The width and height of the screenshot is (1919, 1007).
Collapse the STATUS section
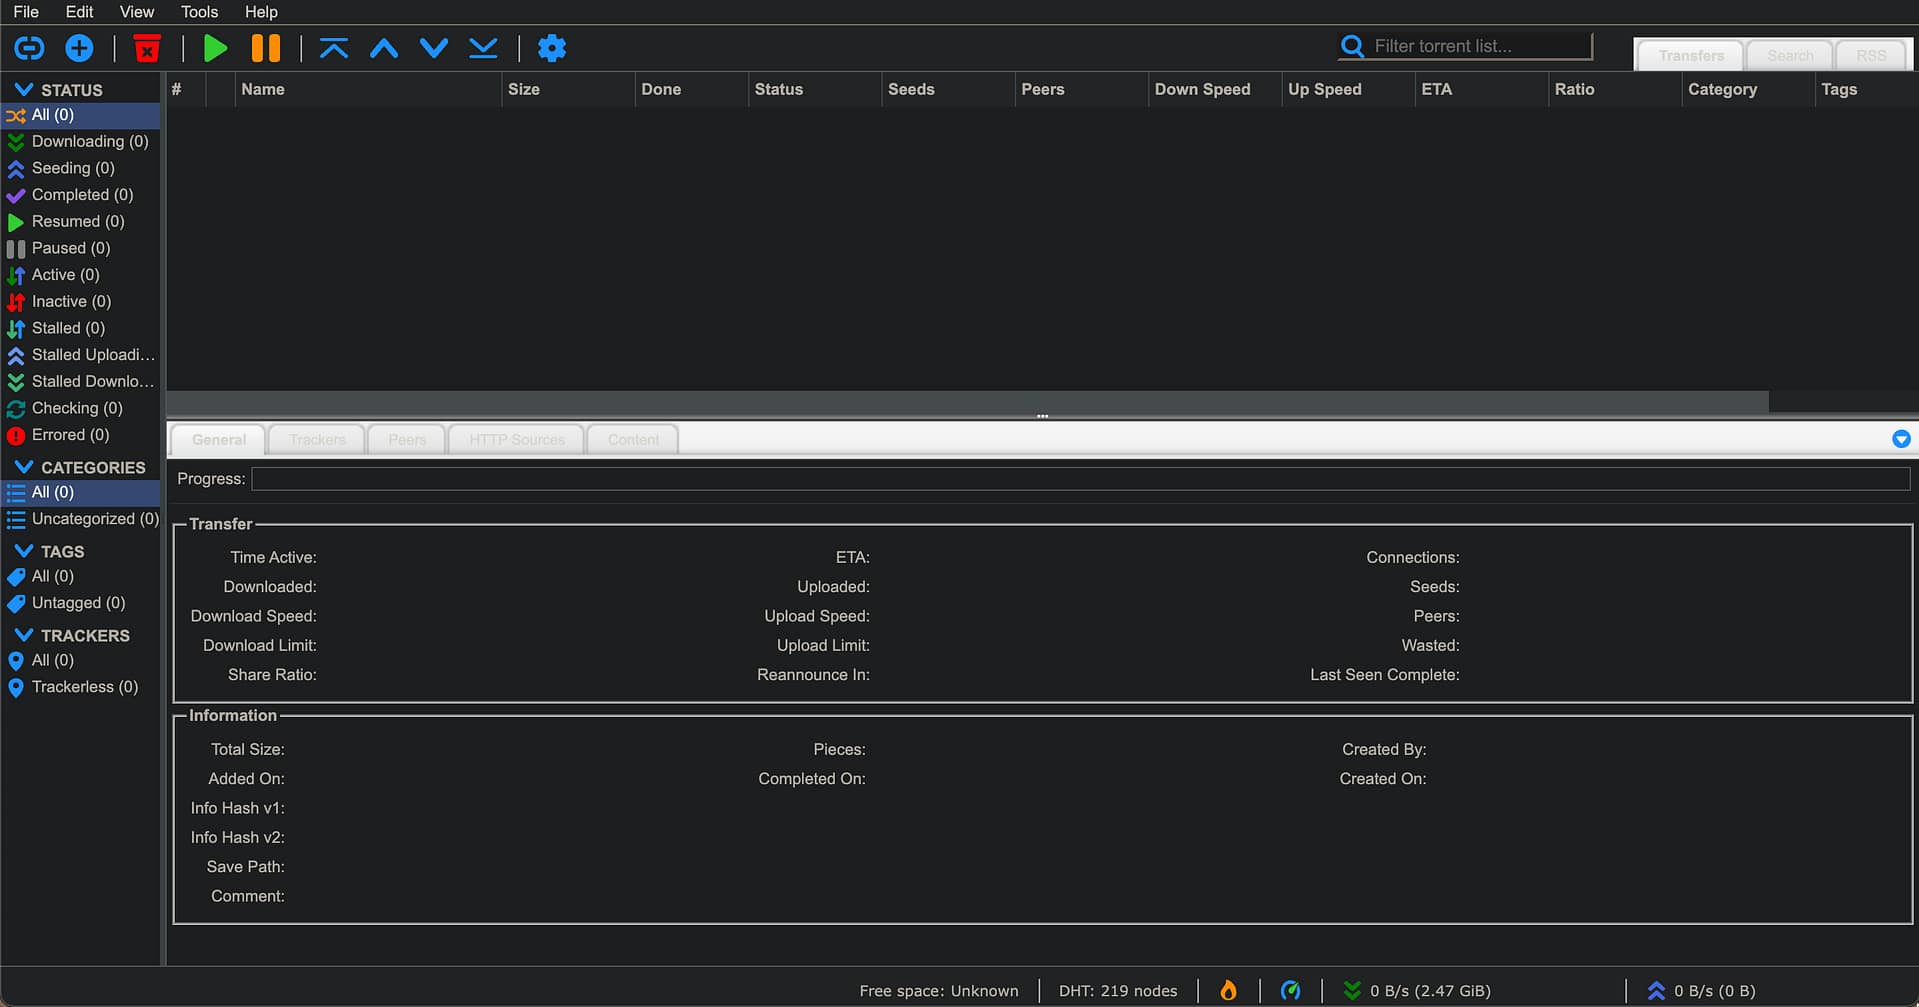pos(24,90)
